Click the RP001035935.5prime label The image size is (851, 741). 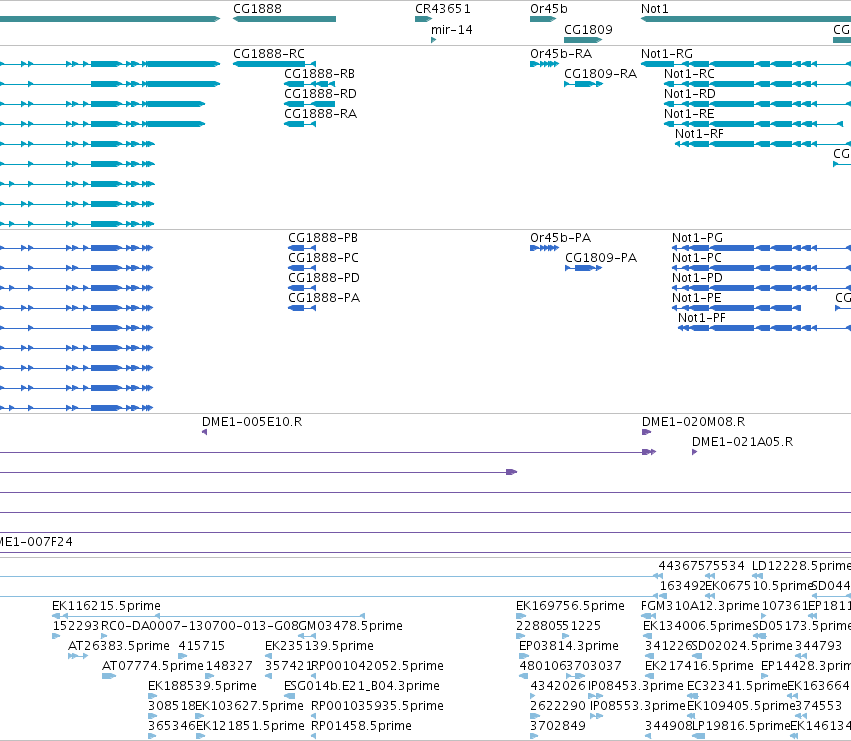[377, 706]
